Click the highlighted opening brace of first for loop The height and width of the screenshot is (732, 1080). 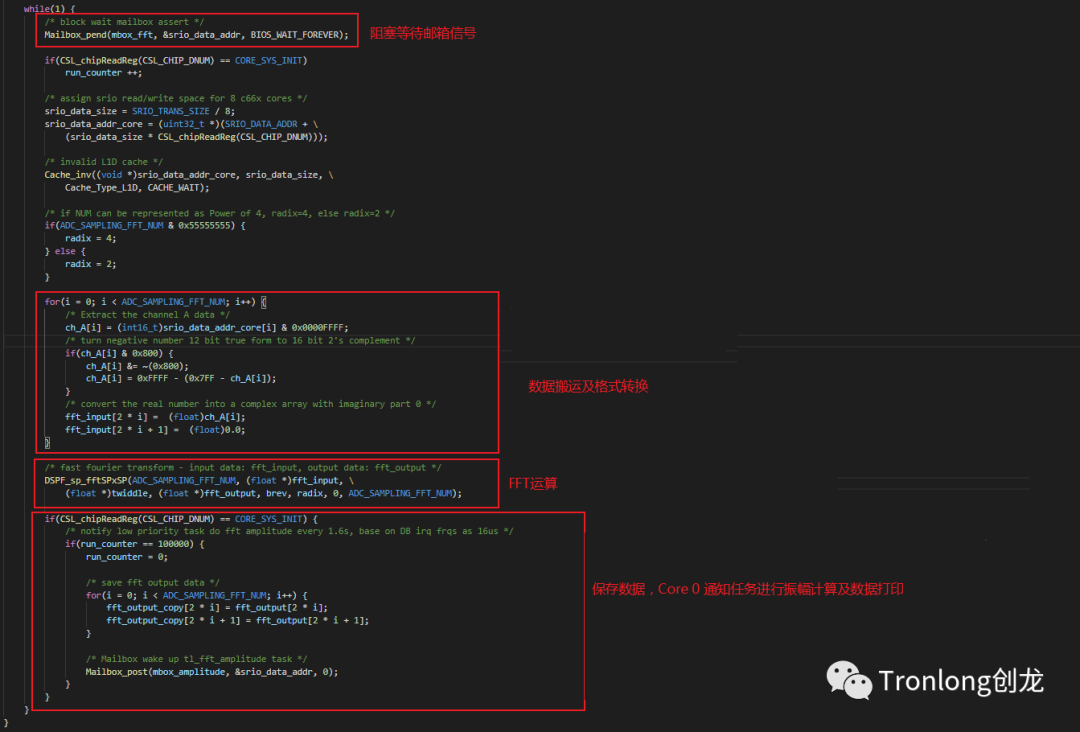[x=264, y=302]
